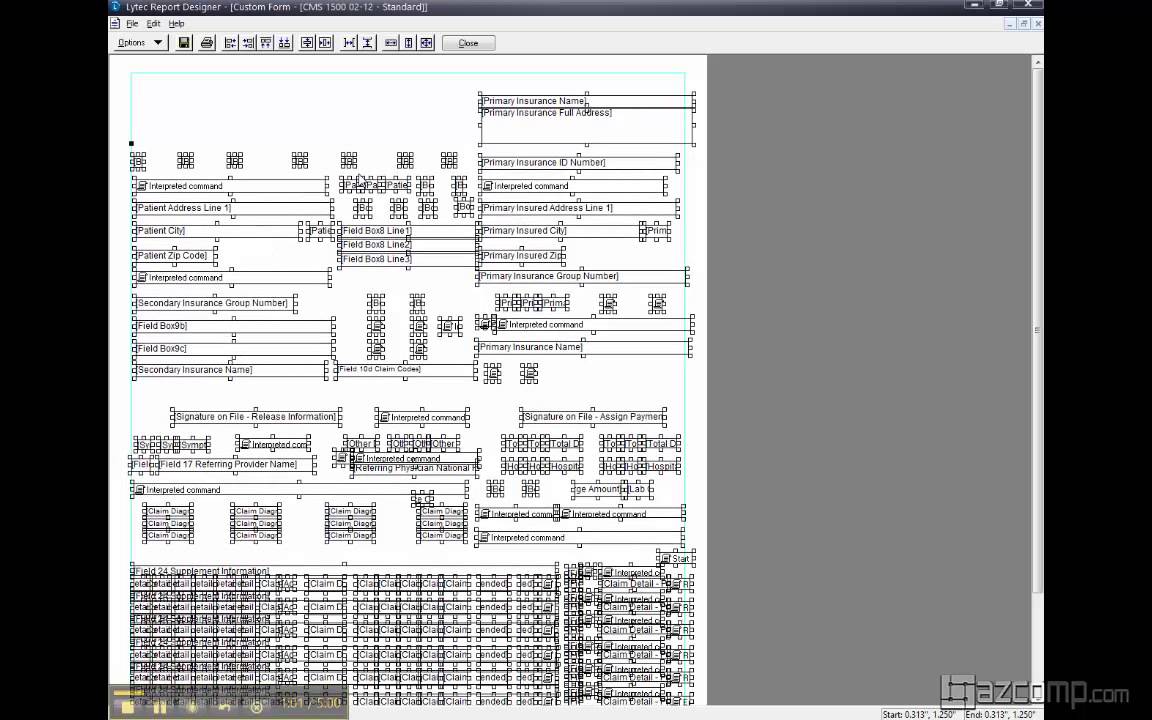Screen dimensions: 1152x720
Task: Open the Help menu
Action: pyautogui.click(x=176, y=24)
